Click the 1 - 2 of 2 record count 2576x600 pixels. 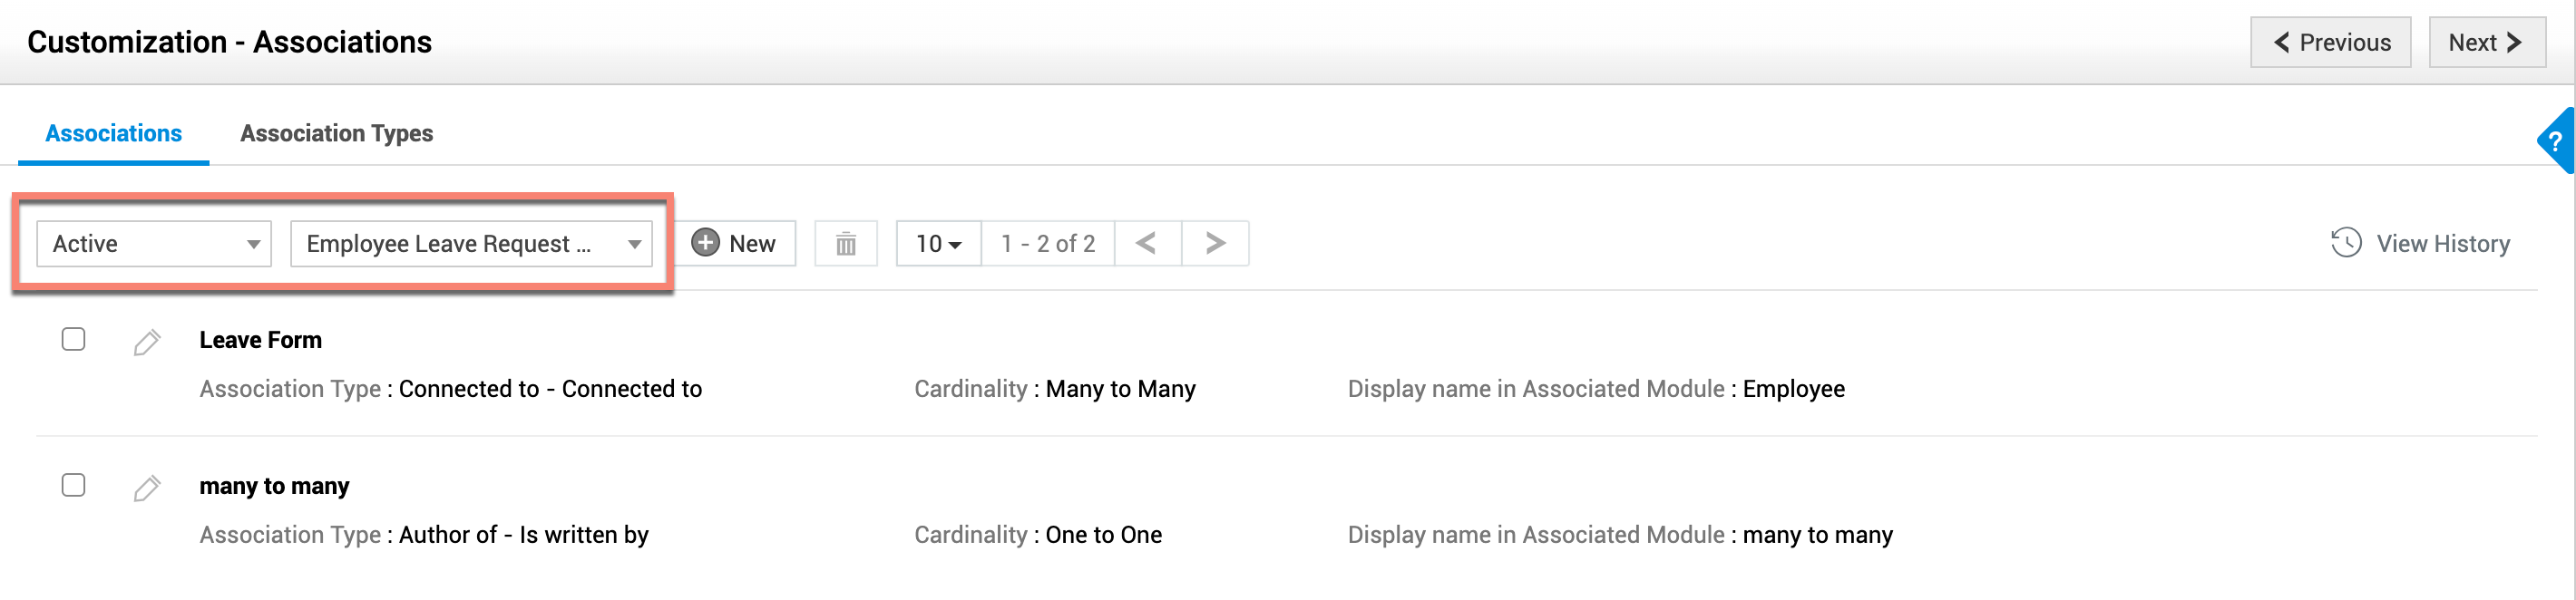[1047, 244]
